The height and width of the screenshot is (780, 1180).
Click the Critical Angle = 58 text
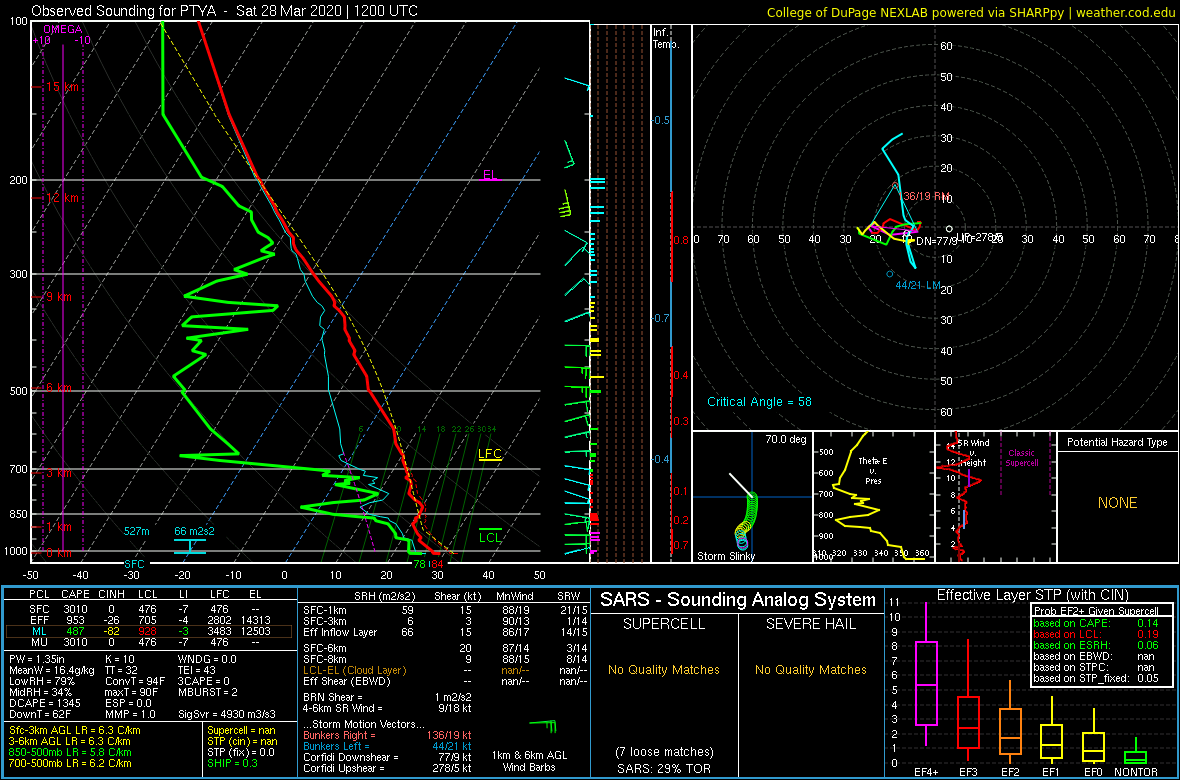click(x=759, y=401)
